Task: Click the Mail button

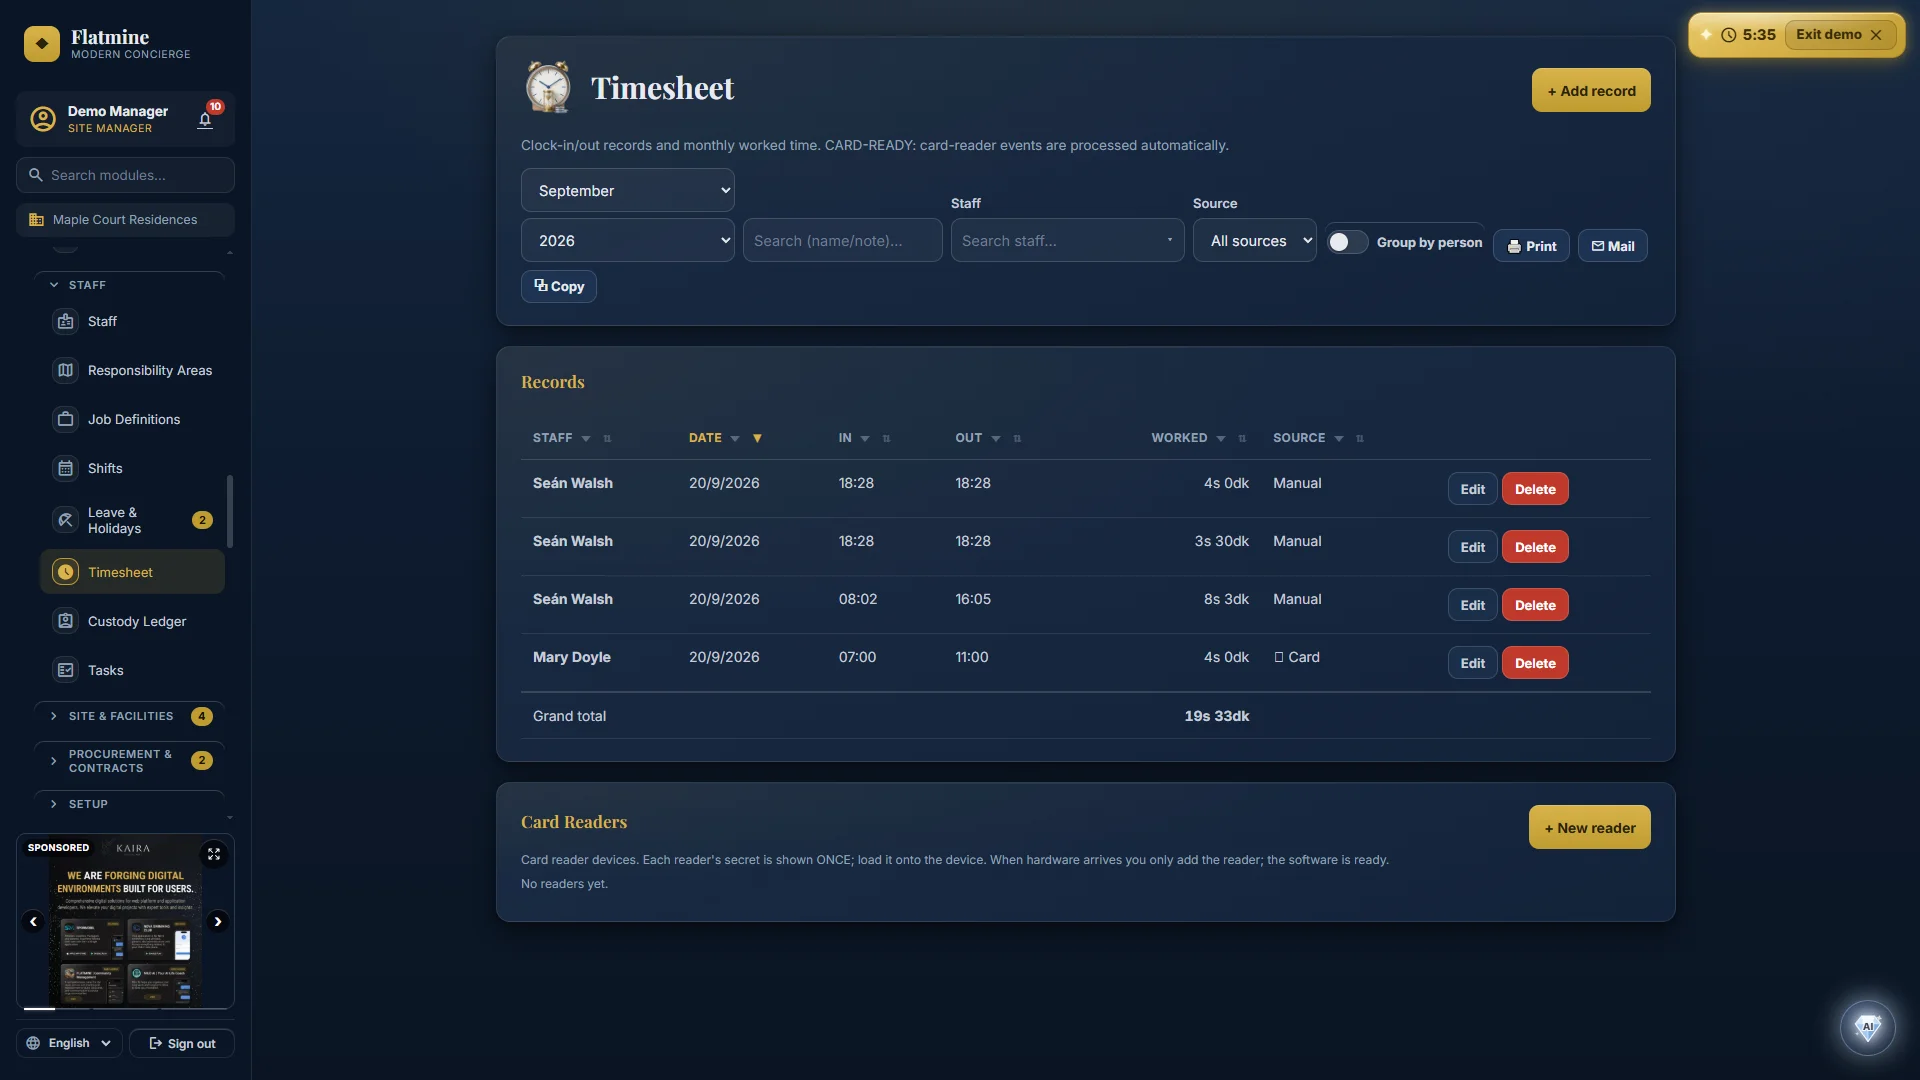Action: (1613, 246)
